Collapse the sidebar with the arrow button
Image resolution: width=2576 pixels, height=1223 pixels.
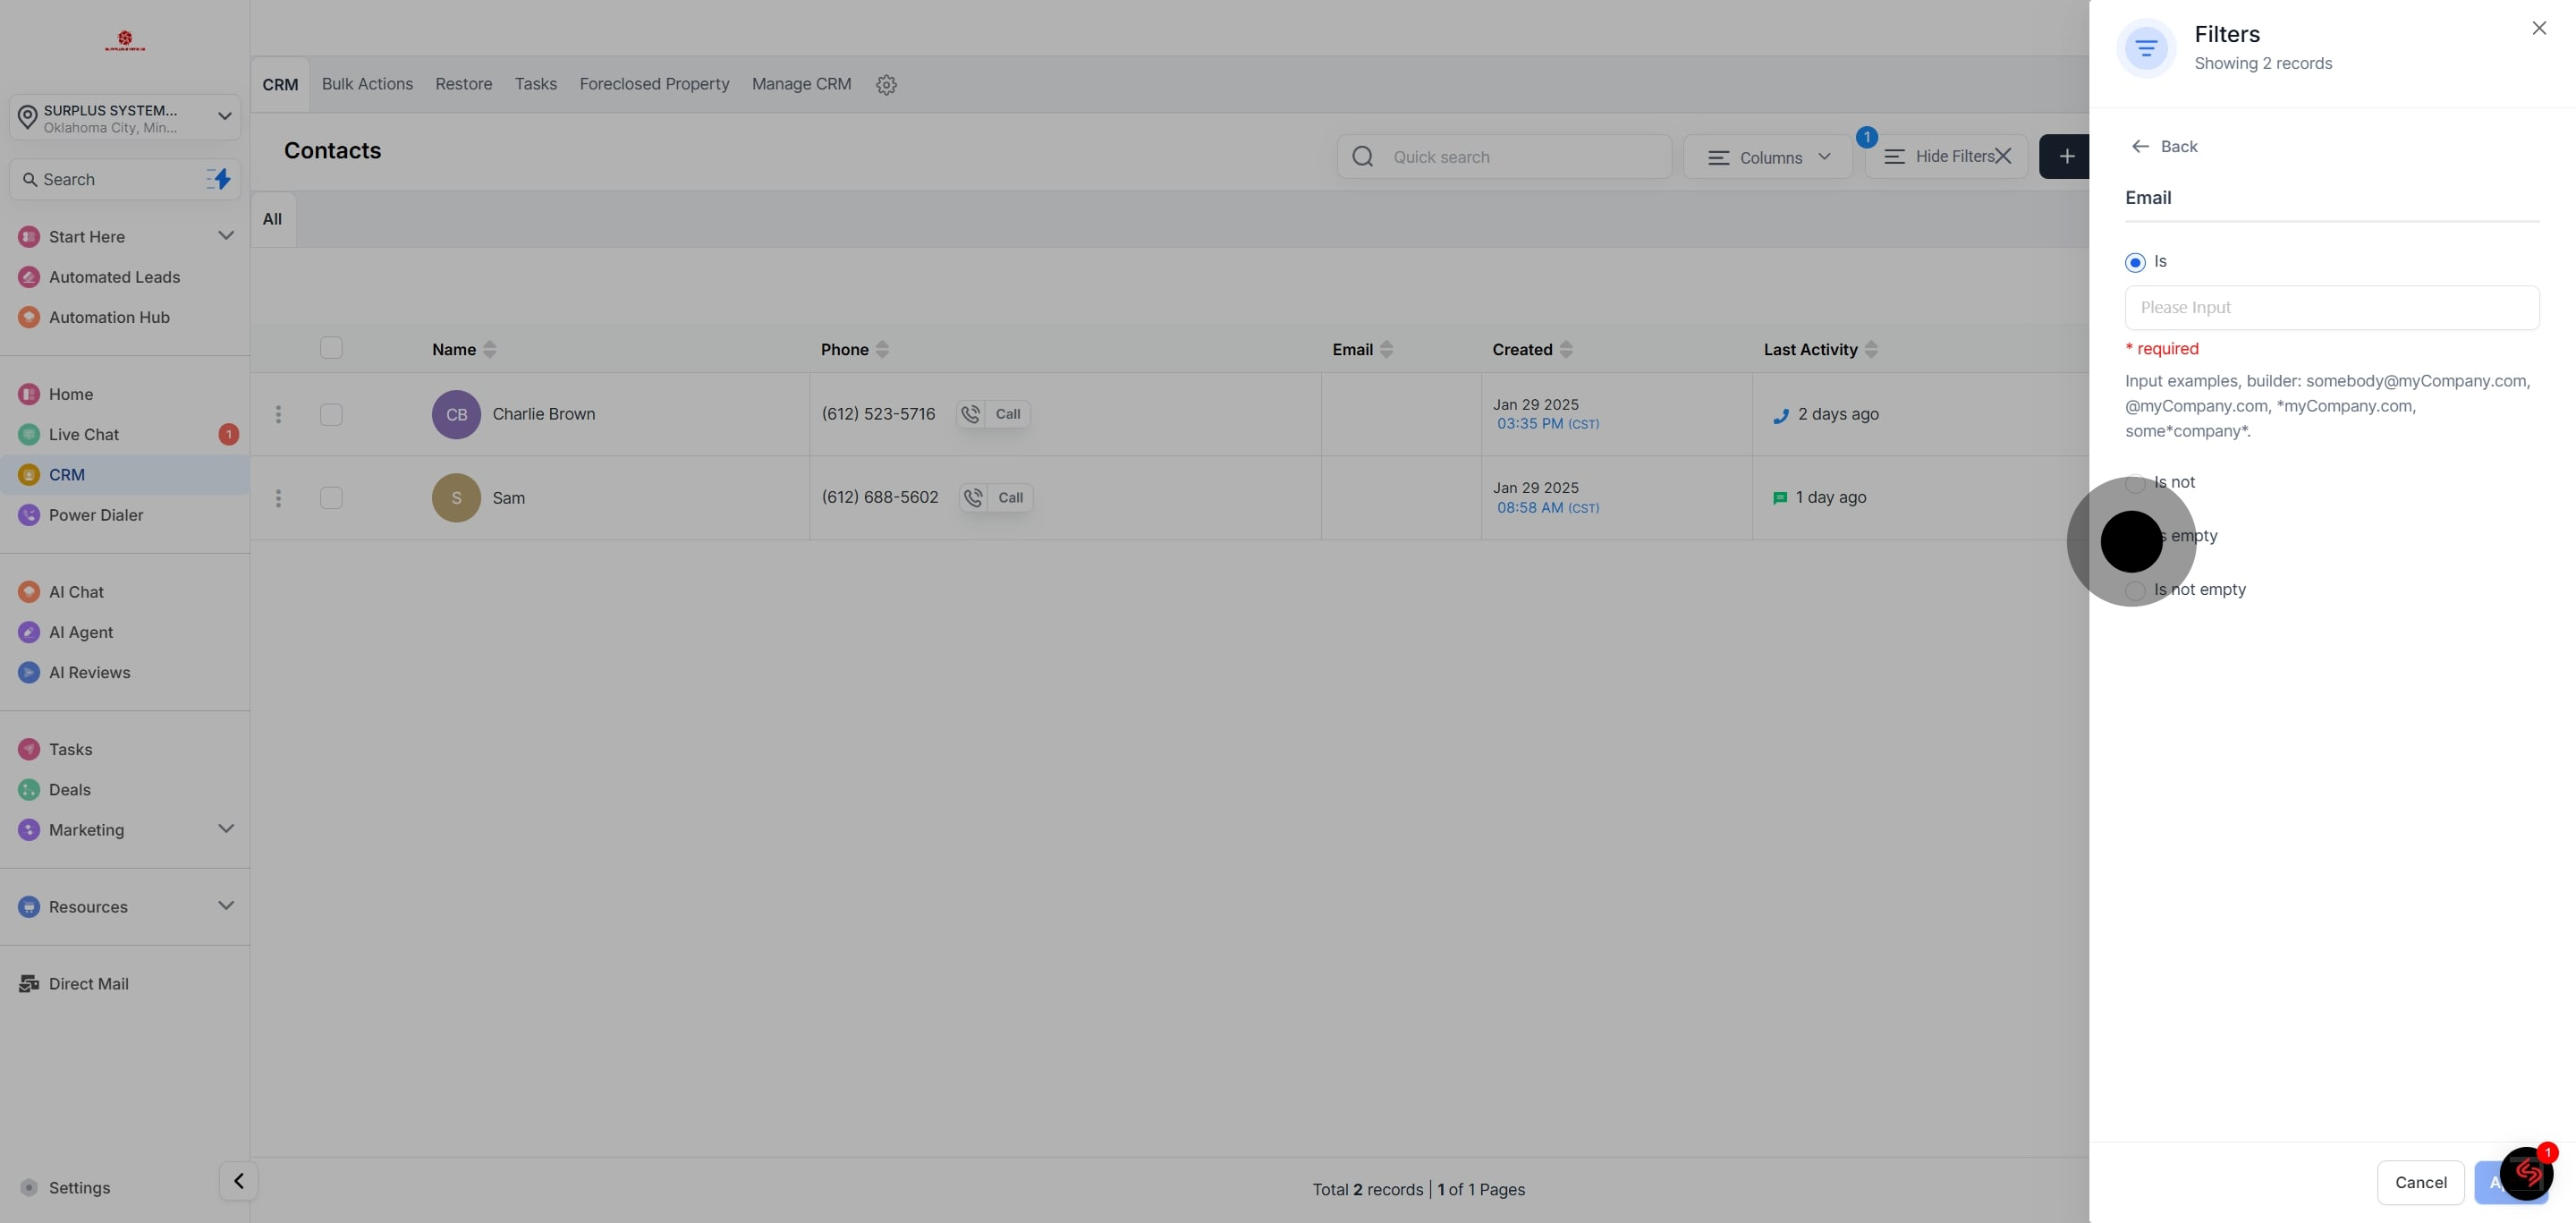(238, 1181)
